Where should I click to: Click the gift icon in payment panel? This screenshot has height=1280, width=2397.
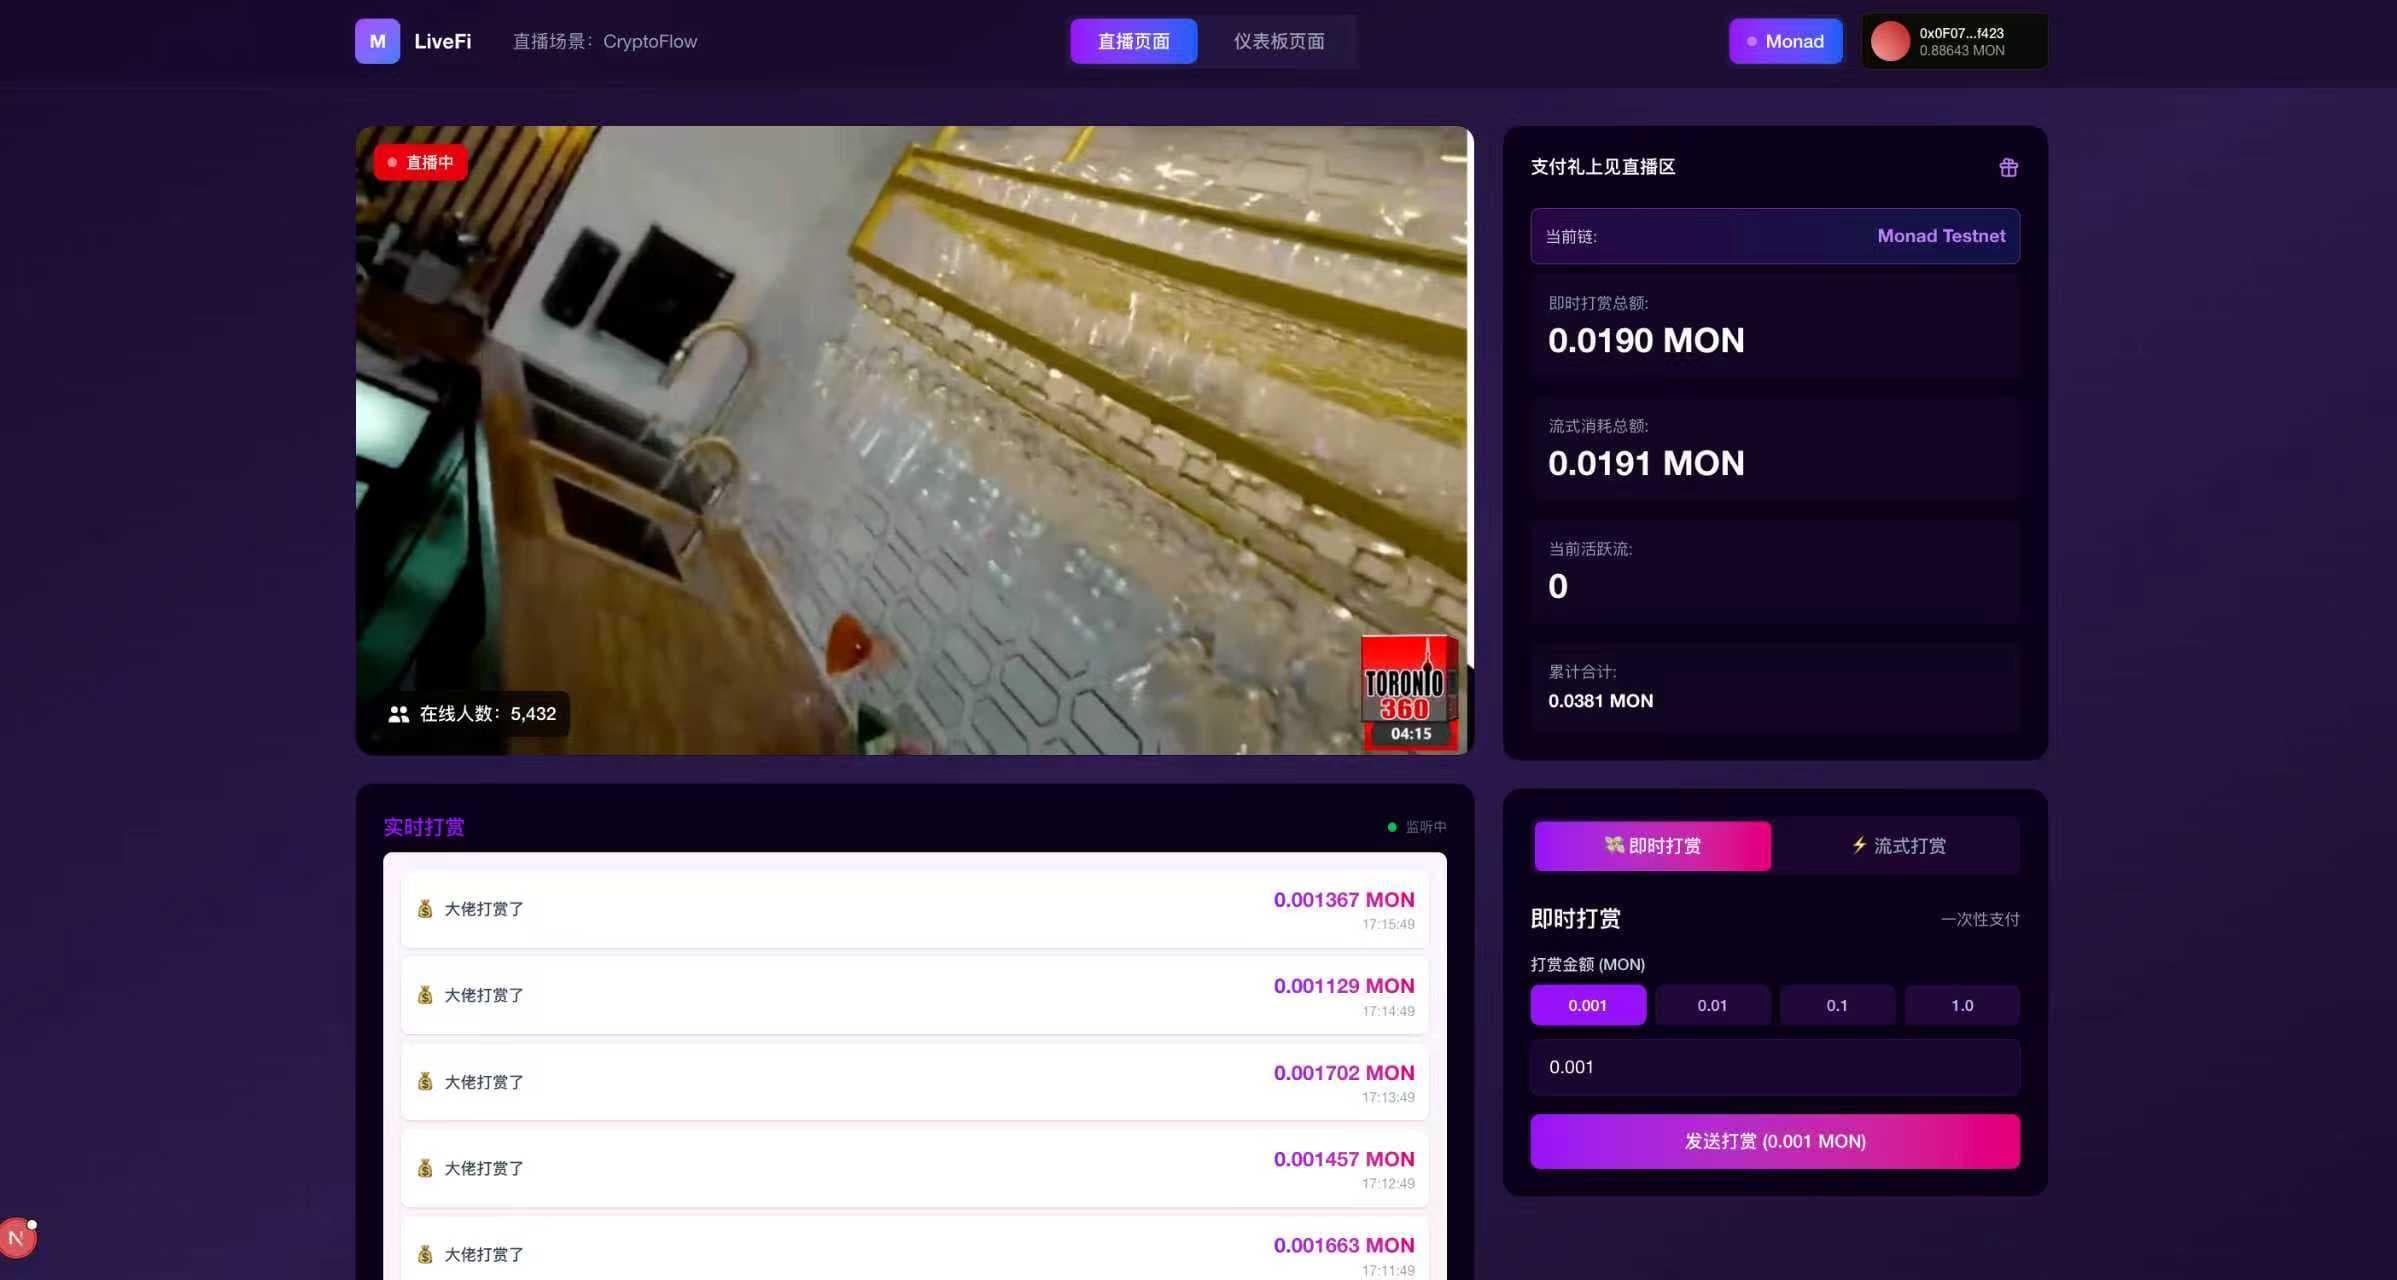[x=2008, y=167]
